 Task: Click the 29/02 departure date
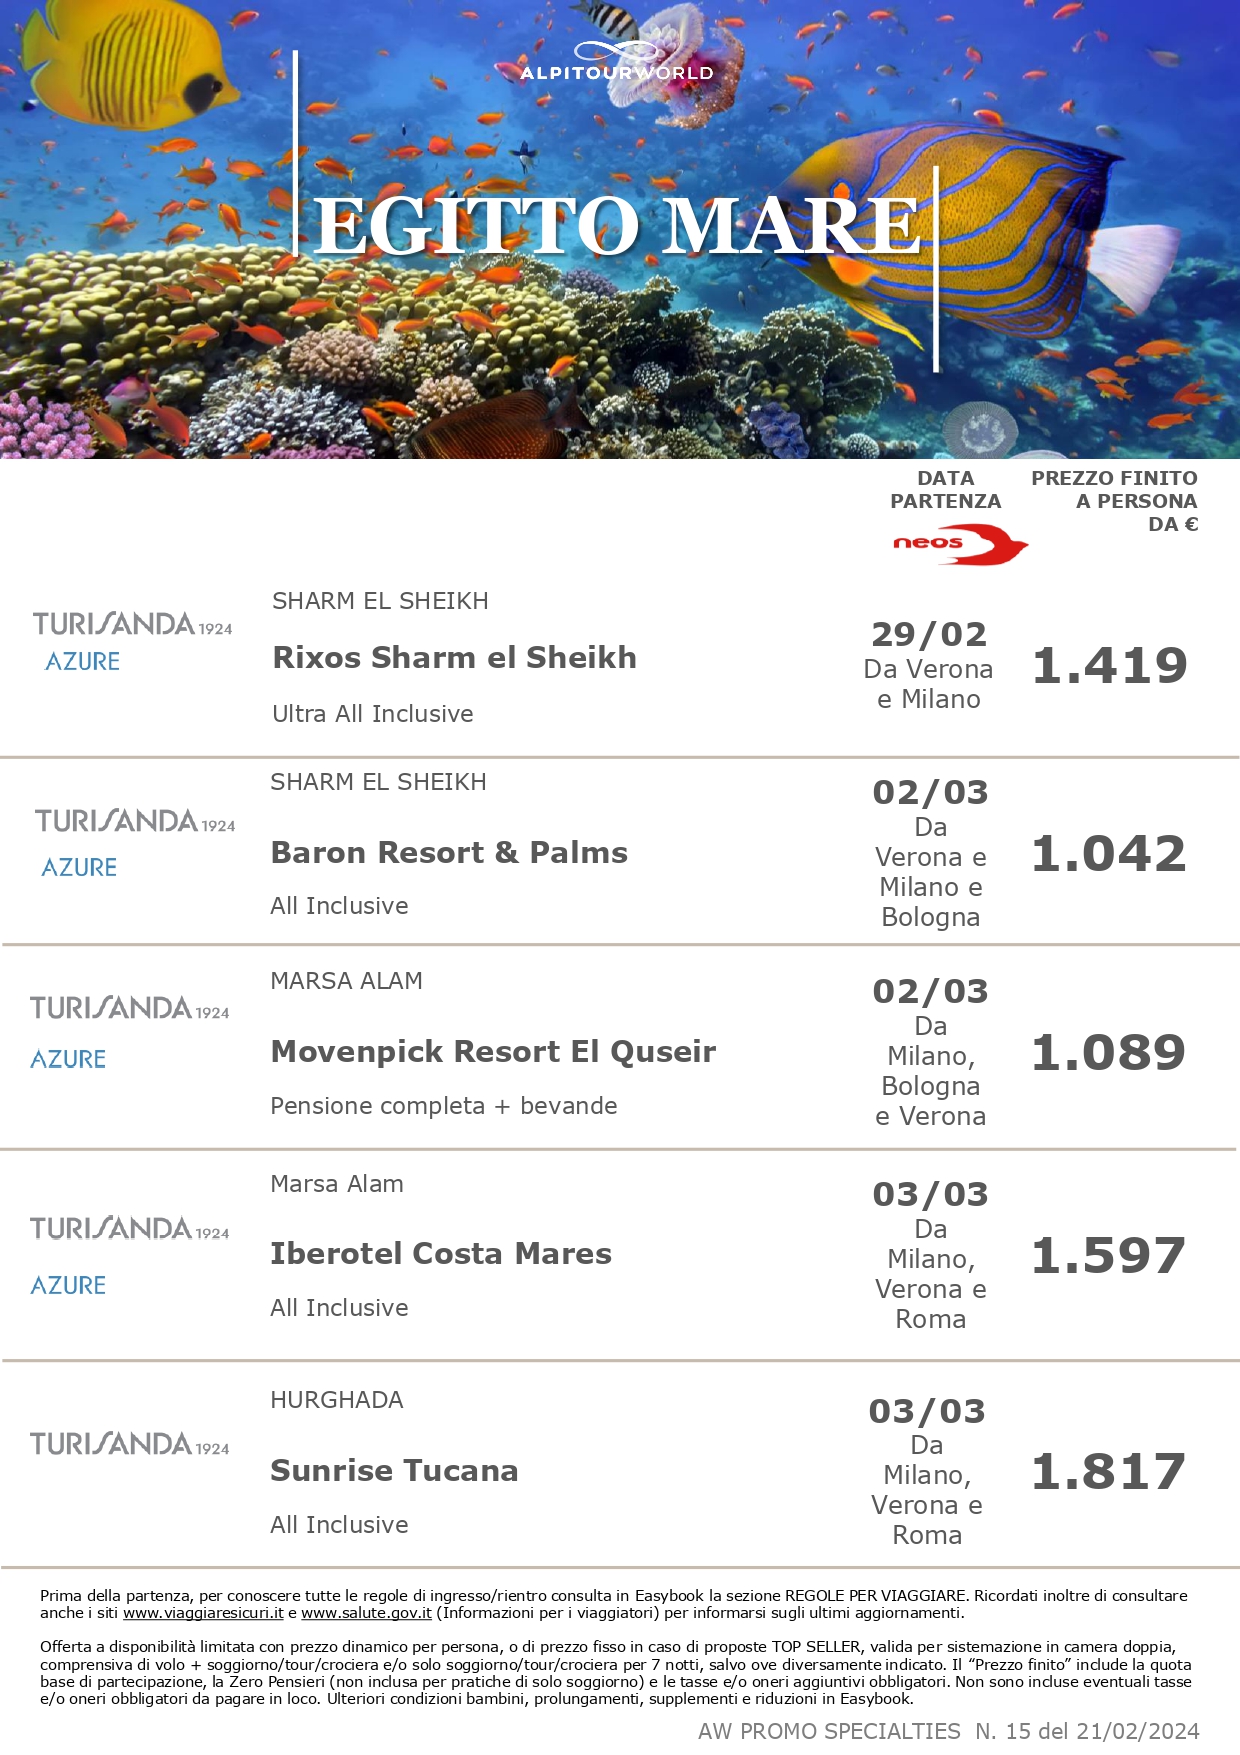pyautogui.click(x=929, y=634)
